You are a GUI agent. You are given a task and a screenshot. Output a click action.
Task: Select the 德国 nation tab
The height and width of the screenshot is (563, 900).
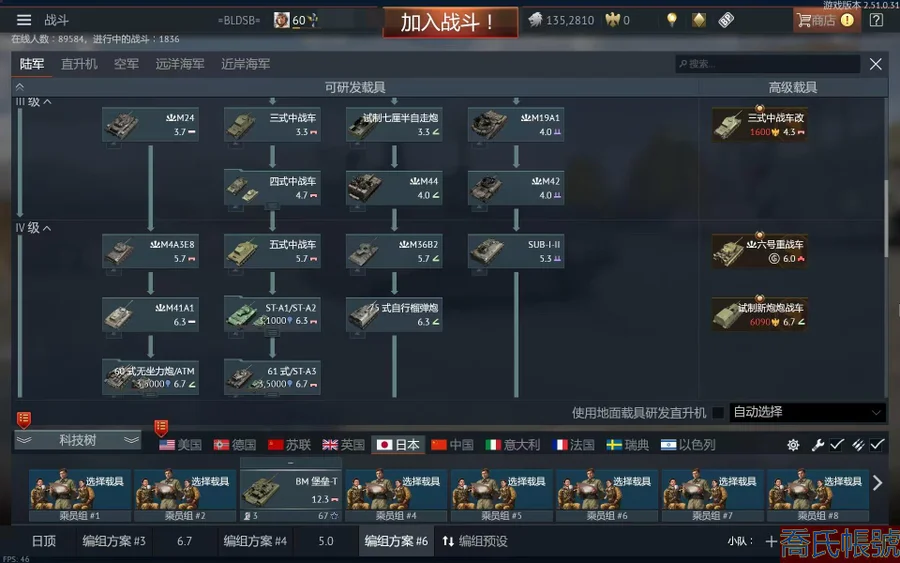click(x=235, y=445)
